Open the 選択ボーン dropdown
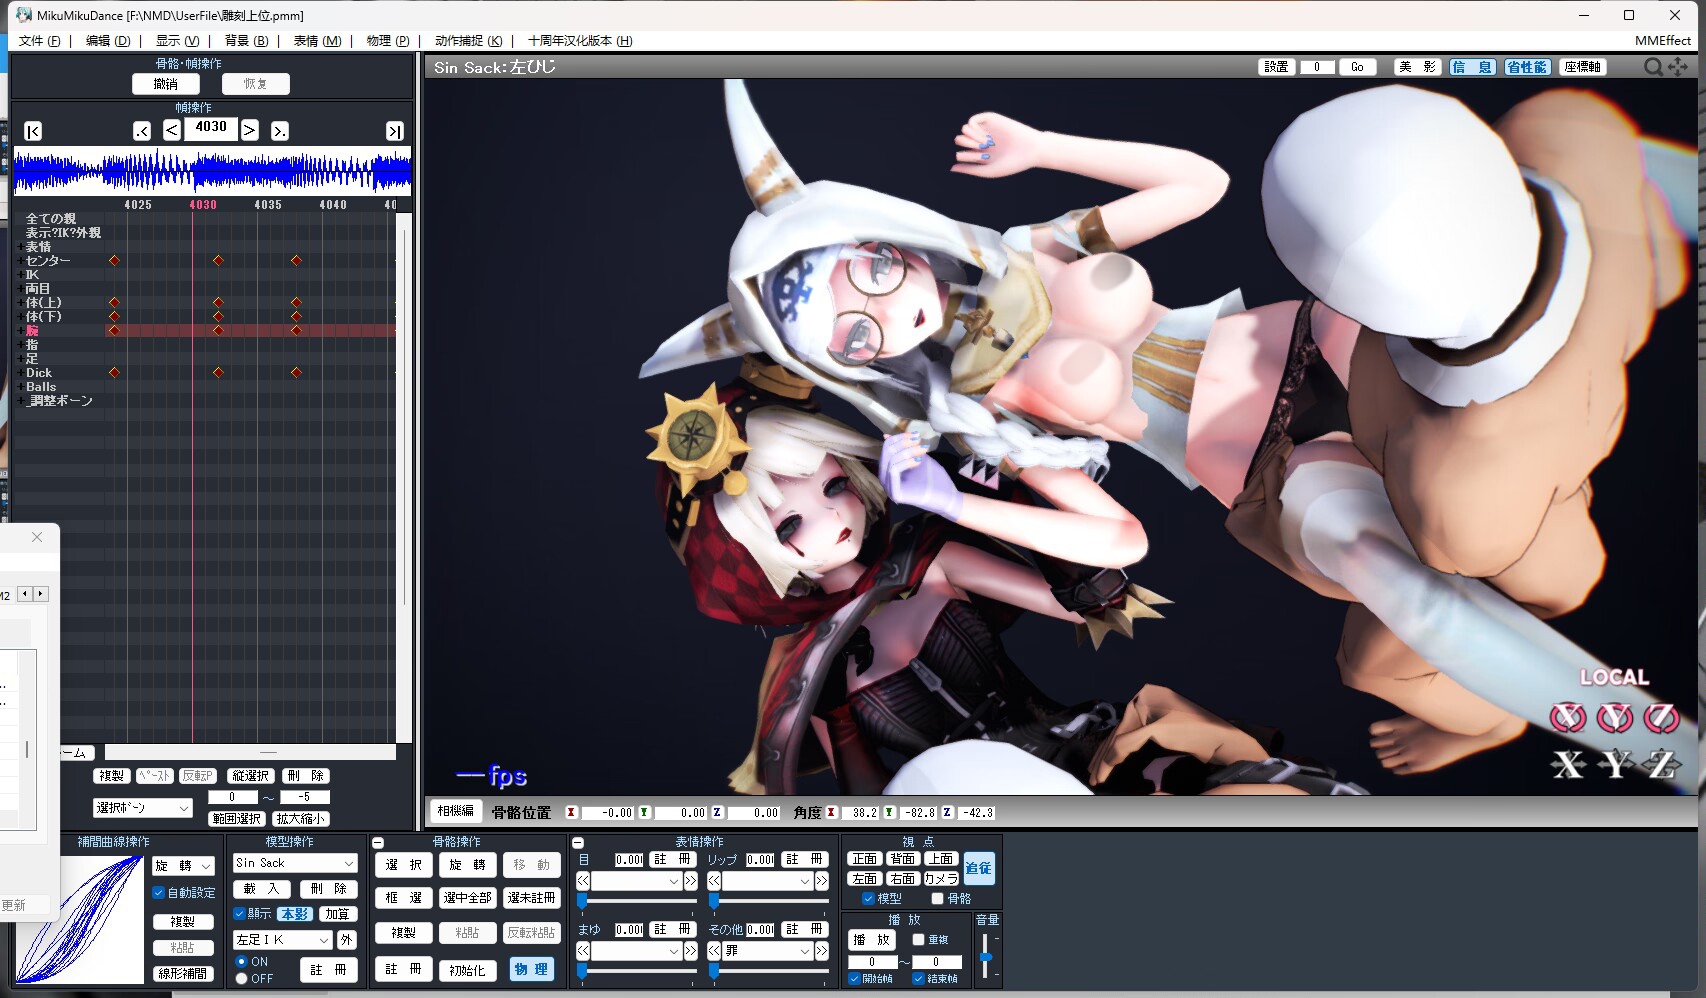 coord(143,808)
